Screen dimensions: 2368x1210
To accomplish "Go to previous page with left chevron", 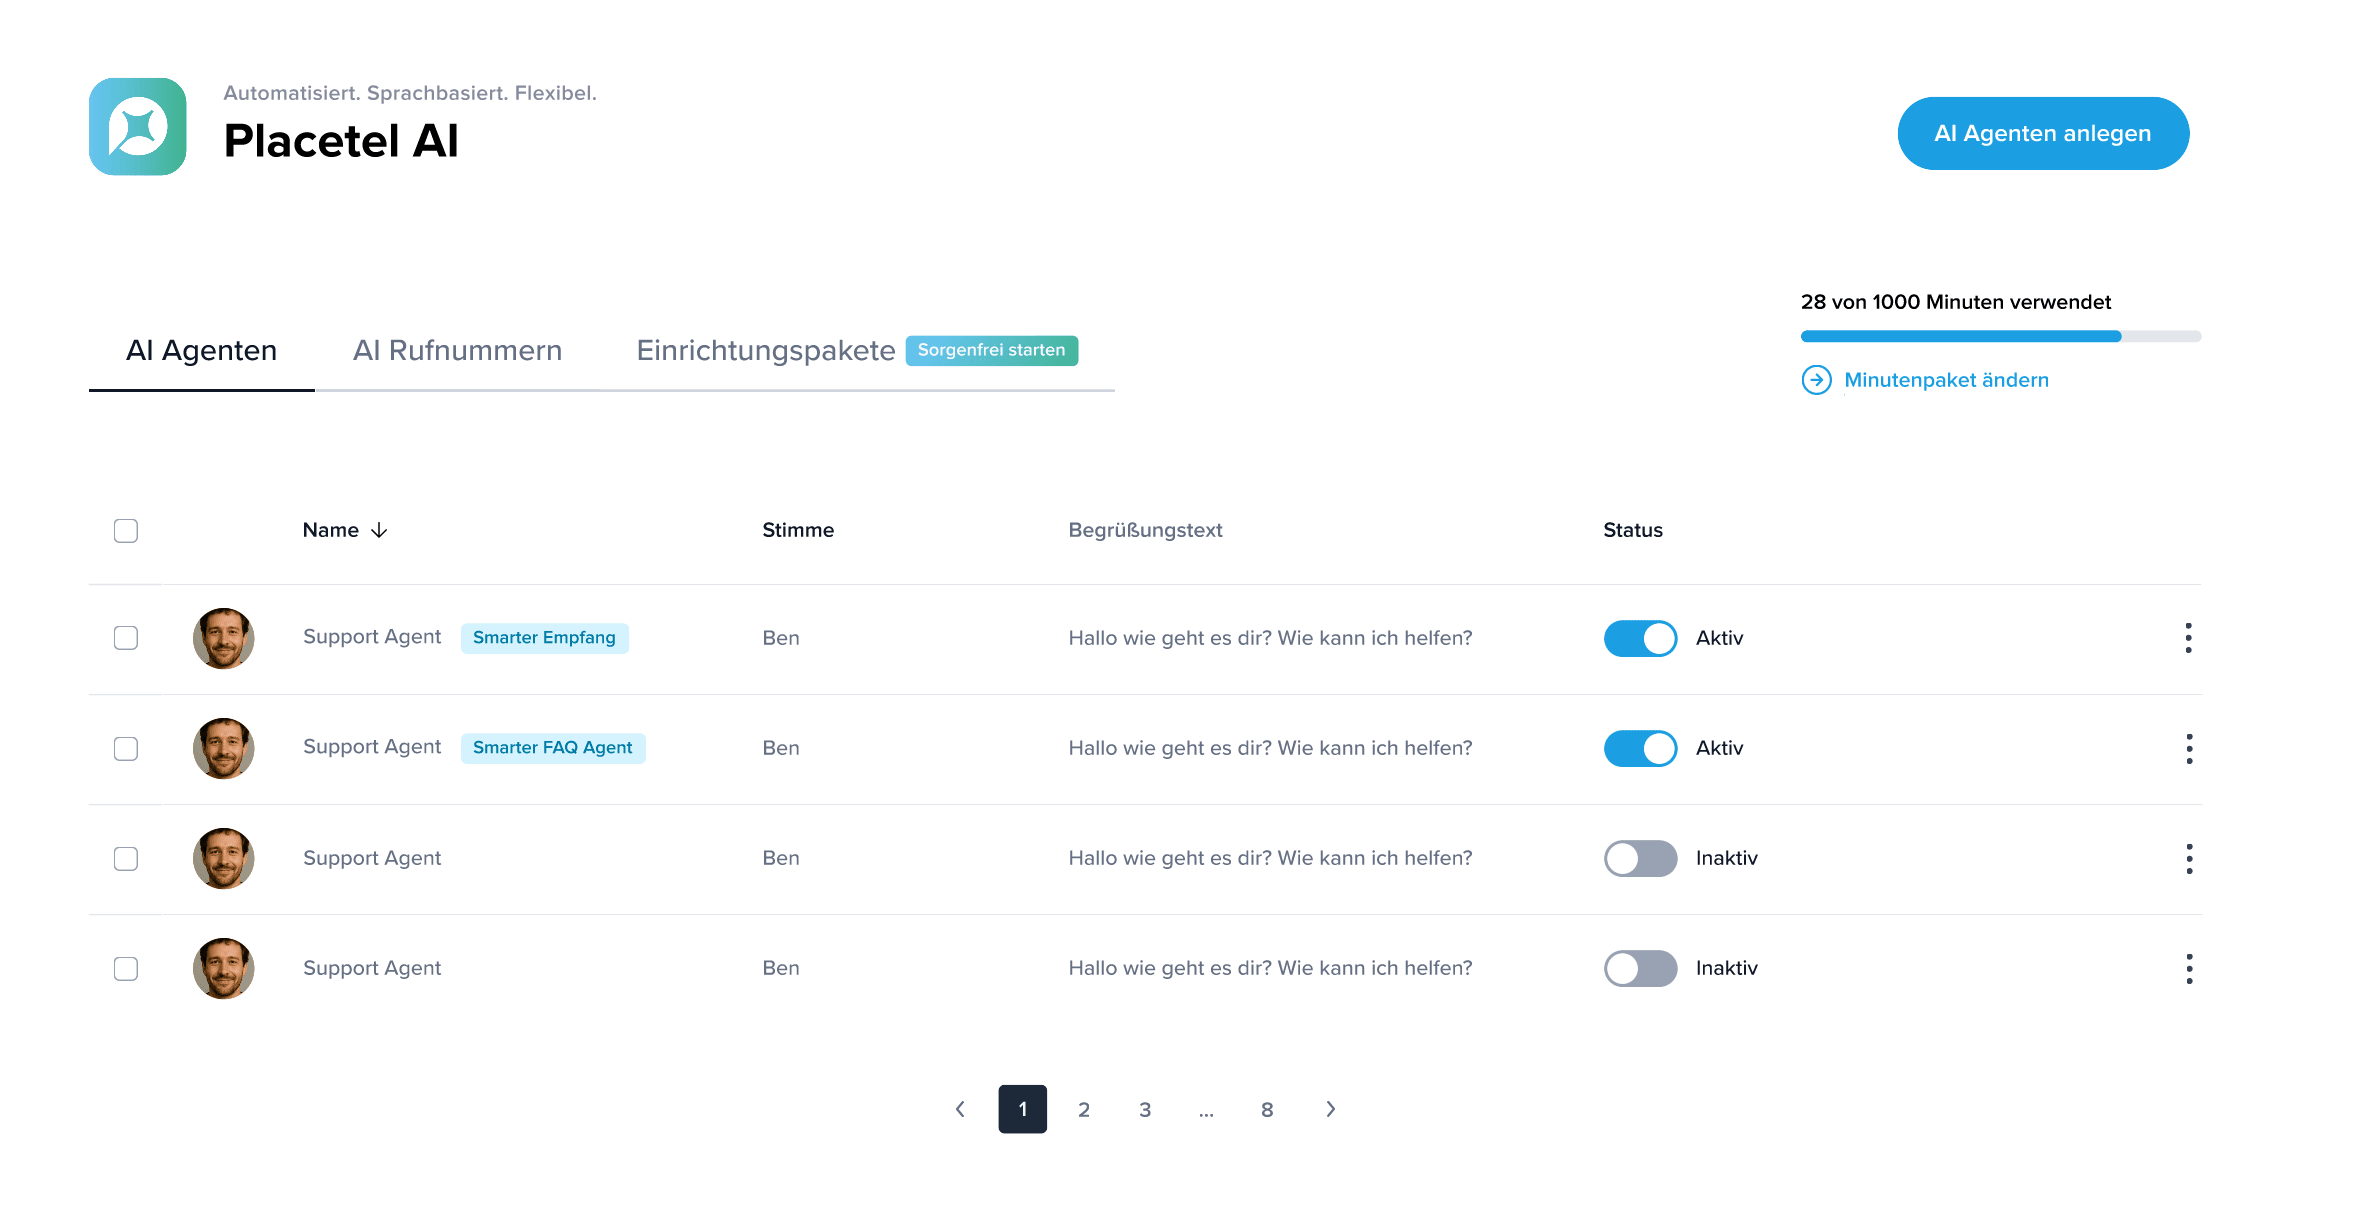I will tap(960, 1109).
